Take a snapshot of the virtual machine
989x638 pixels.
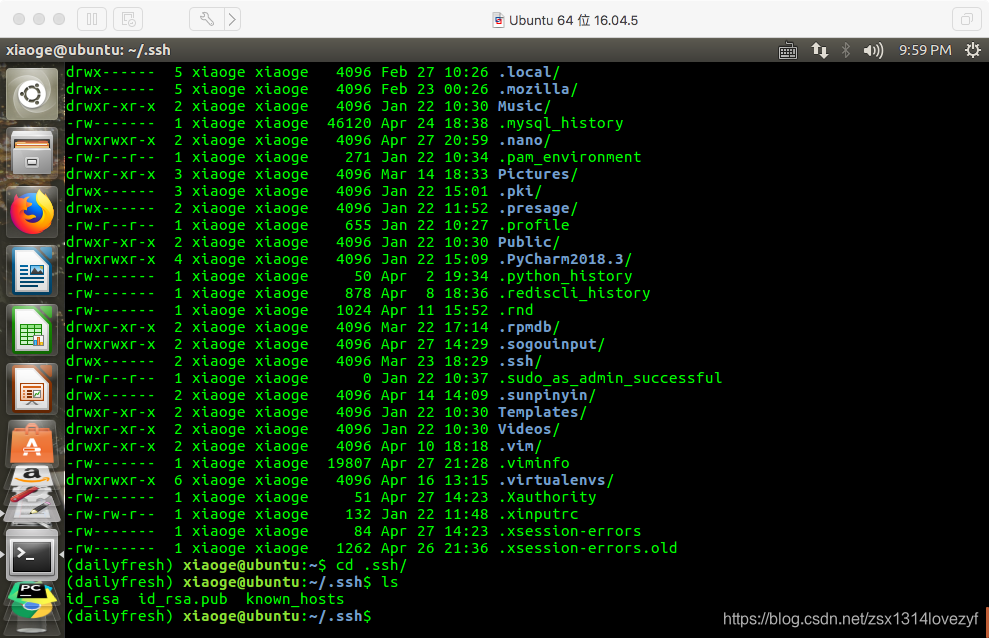tap(128, 20)
